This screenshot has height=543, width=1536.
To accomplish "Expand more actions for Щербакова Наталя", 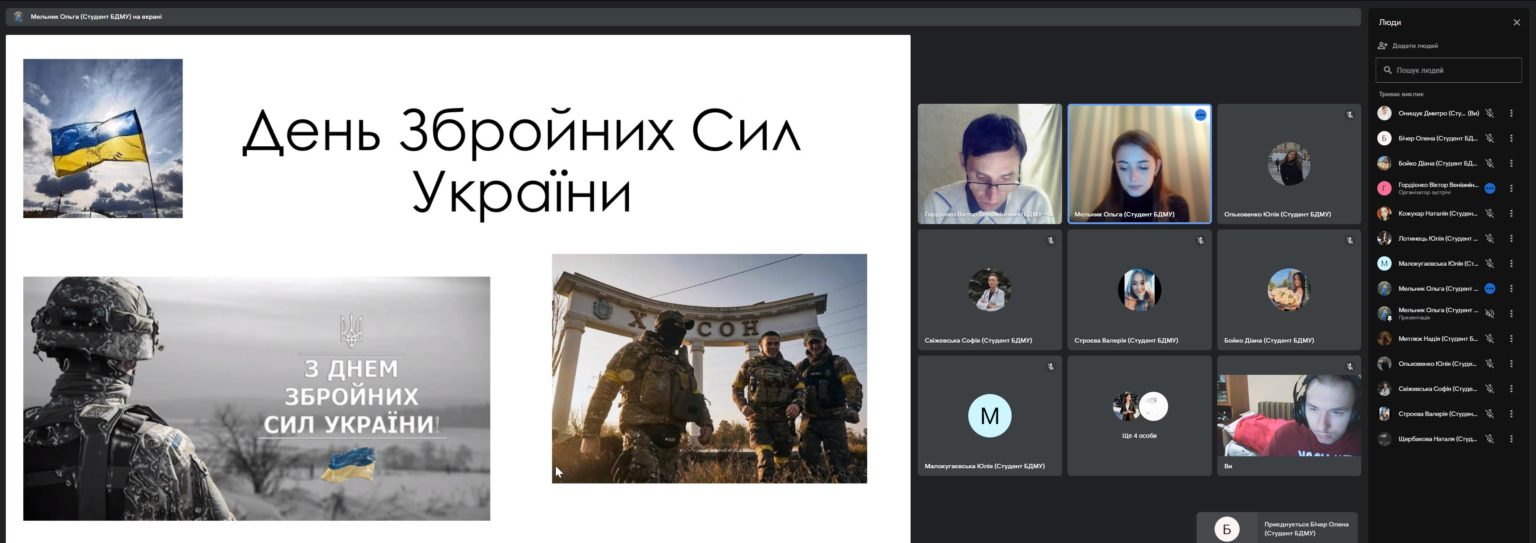I will point(1511,439).
